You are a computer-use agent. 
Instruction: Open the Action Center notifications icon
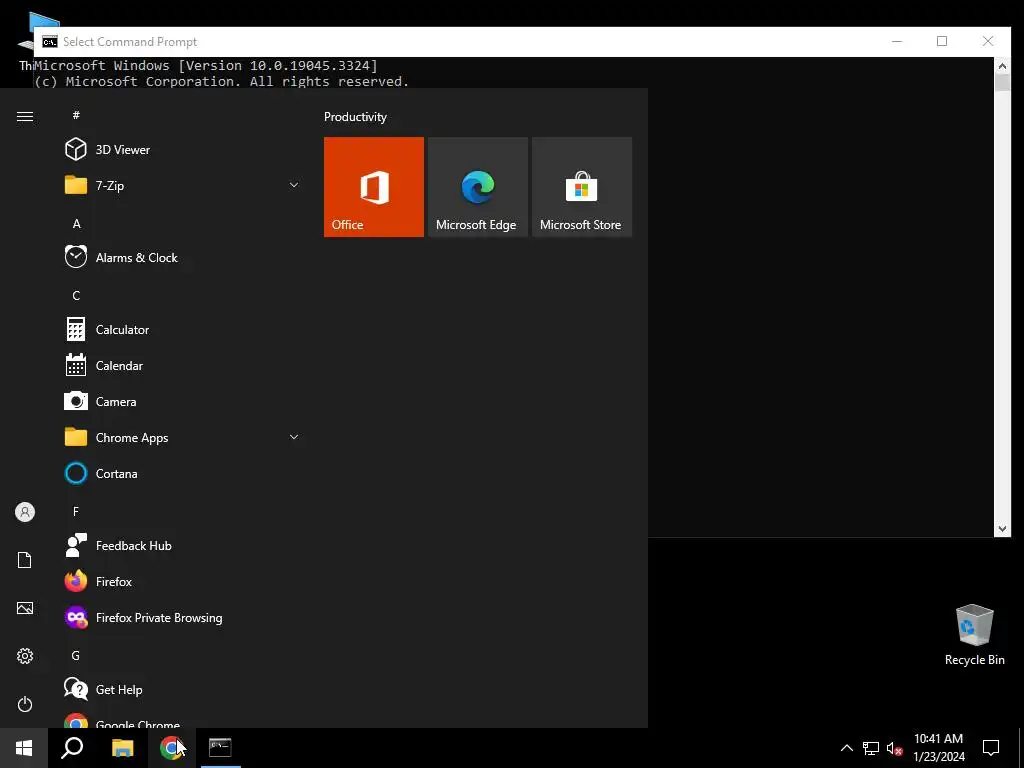tap(991, 748)
